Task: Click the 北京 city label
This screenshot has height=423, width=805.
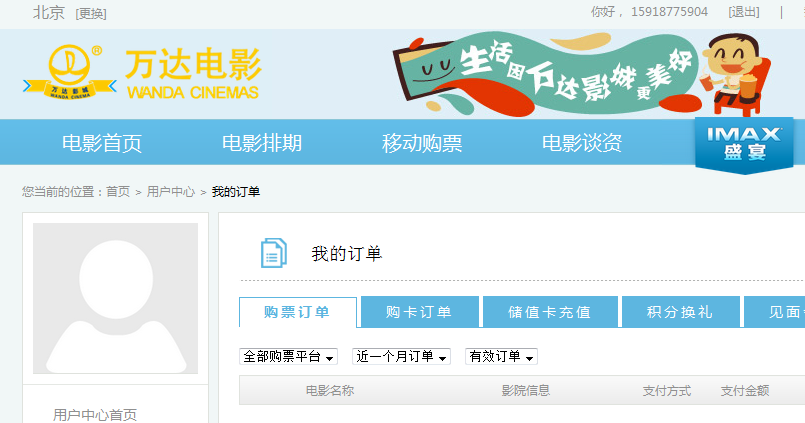Action: (49, 13)
